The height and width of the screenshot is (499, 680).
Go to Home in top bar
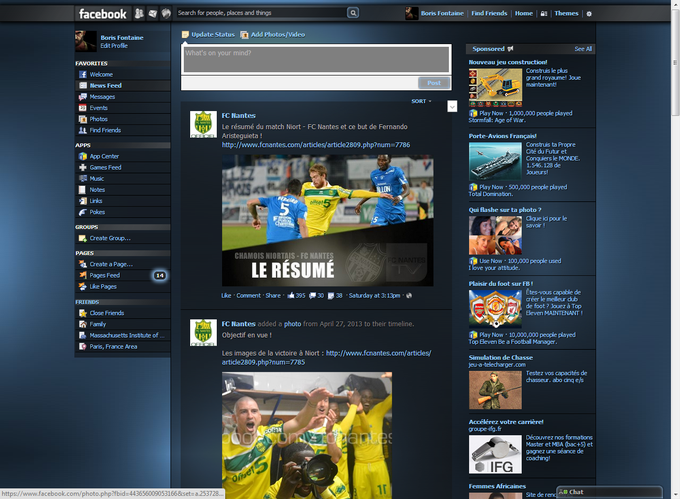(524, 13)
